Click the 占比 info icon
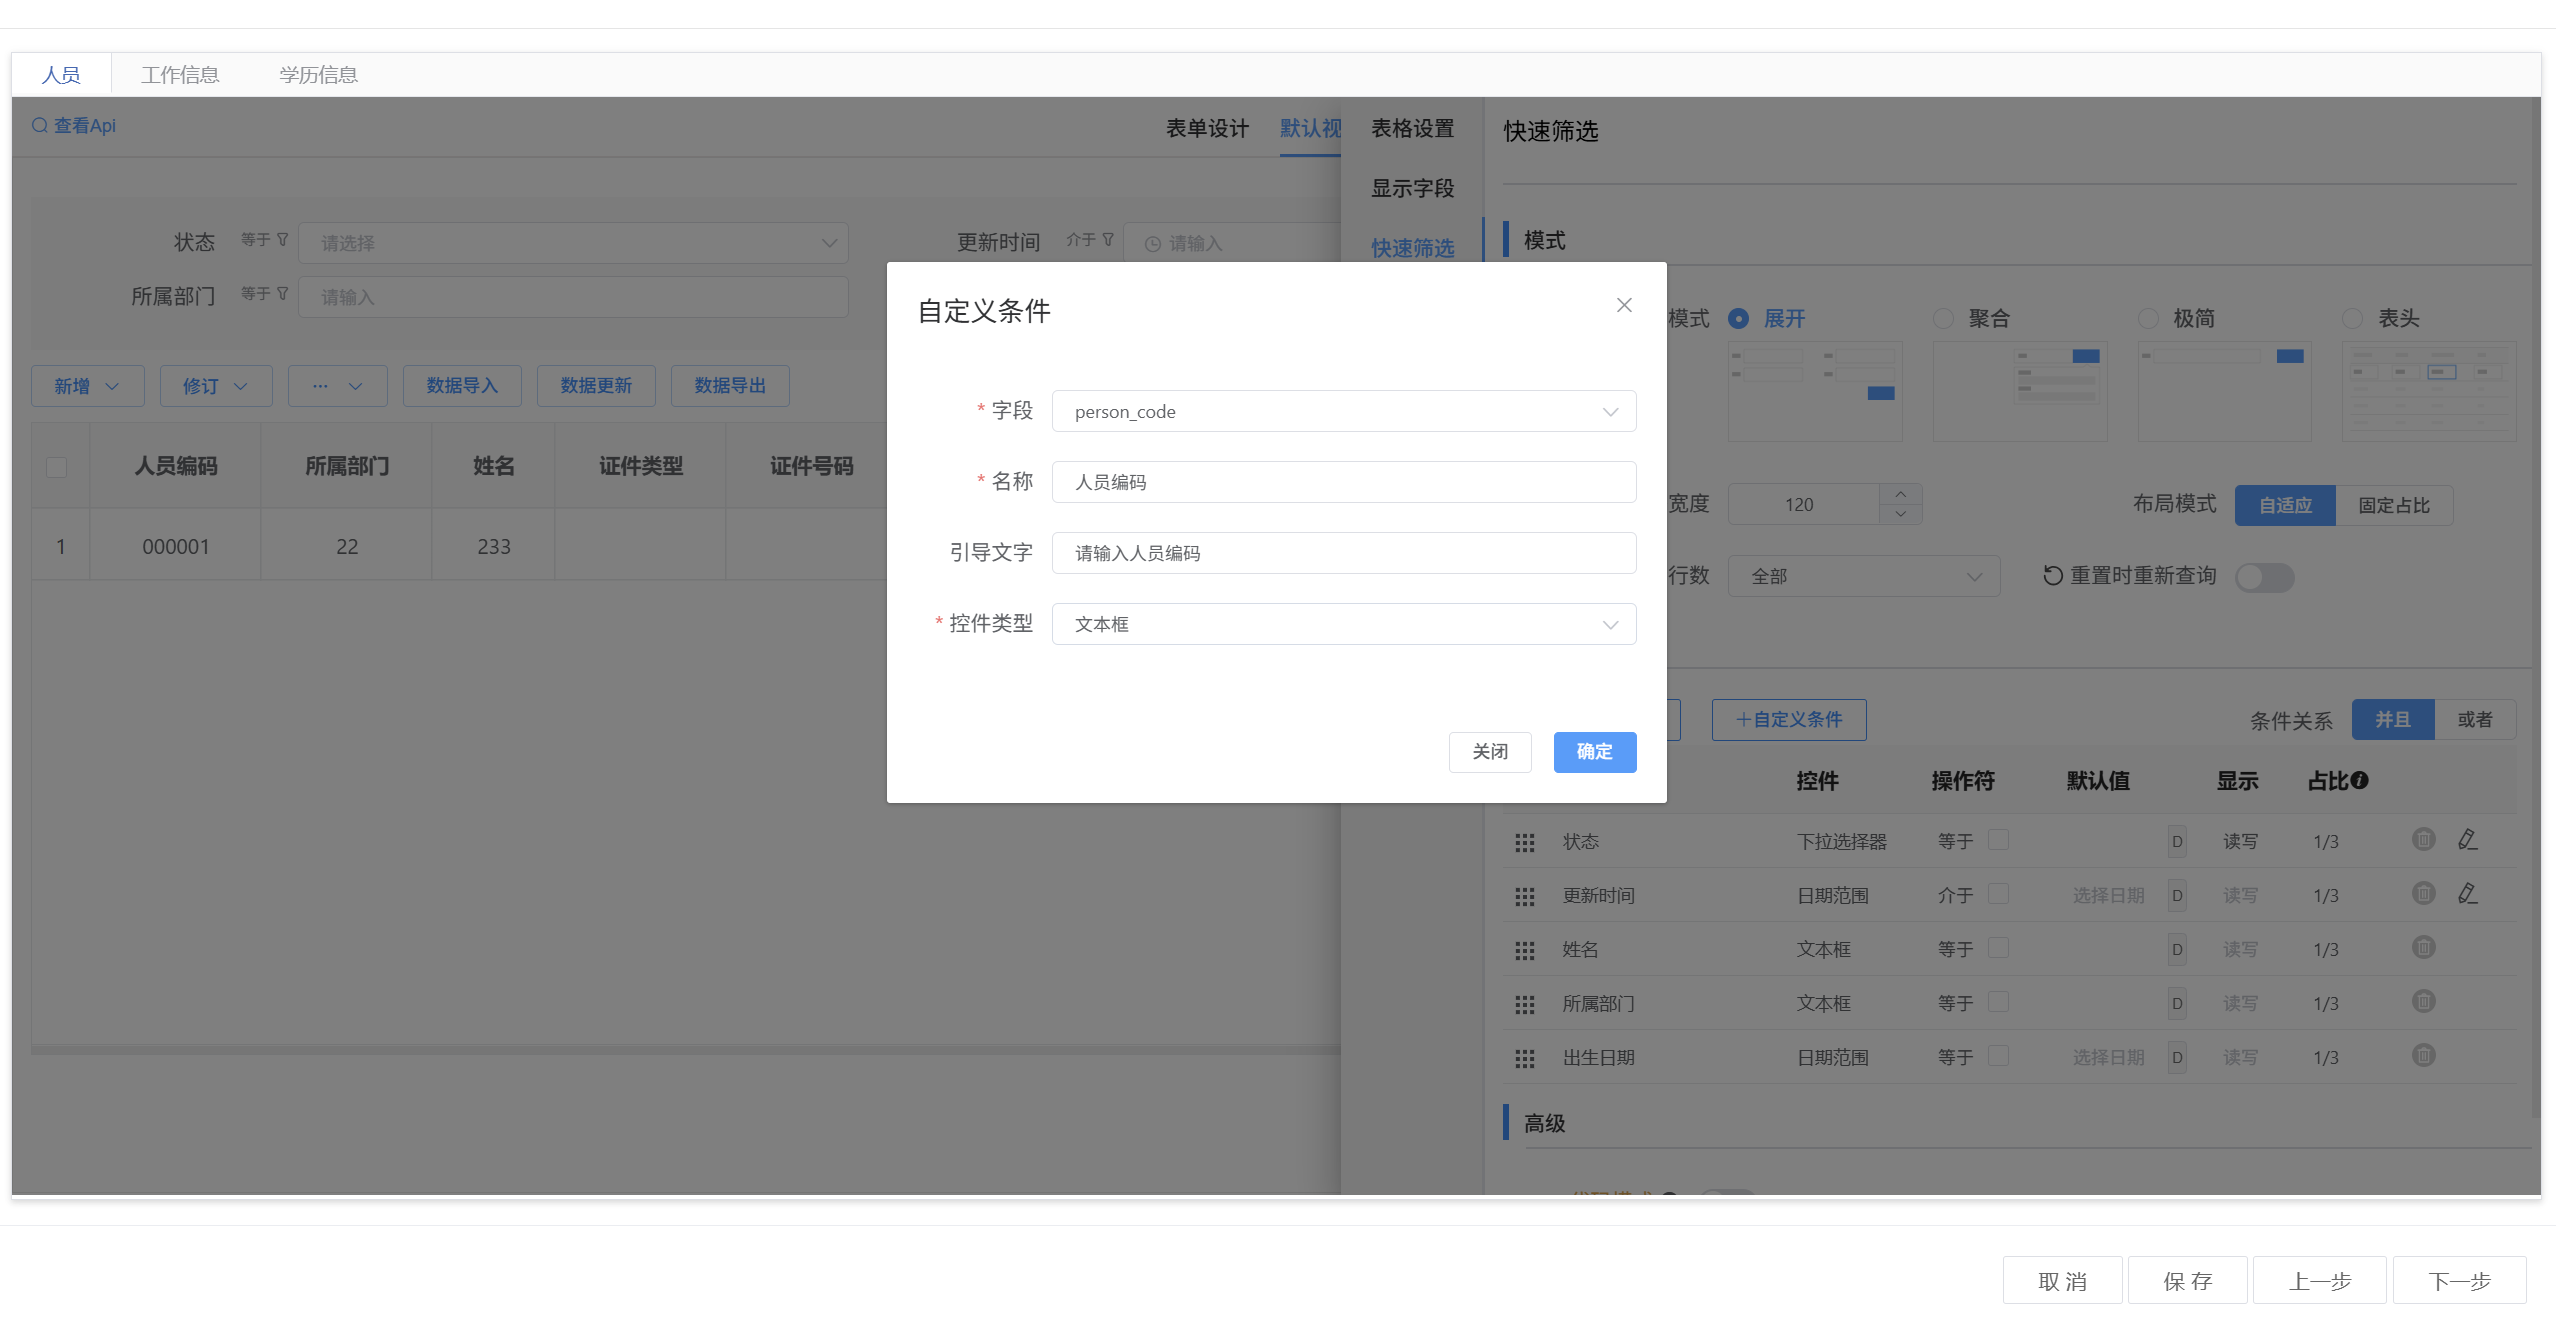The width and height of the screenshot is (2556, 1328). 2359,781
